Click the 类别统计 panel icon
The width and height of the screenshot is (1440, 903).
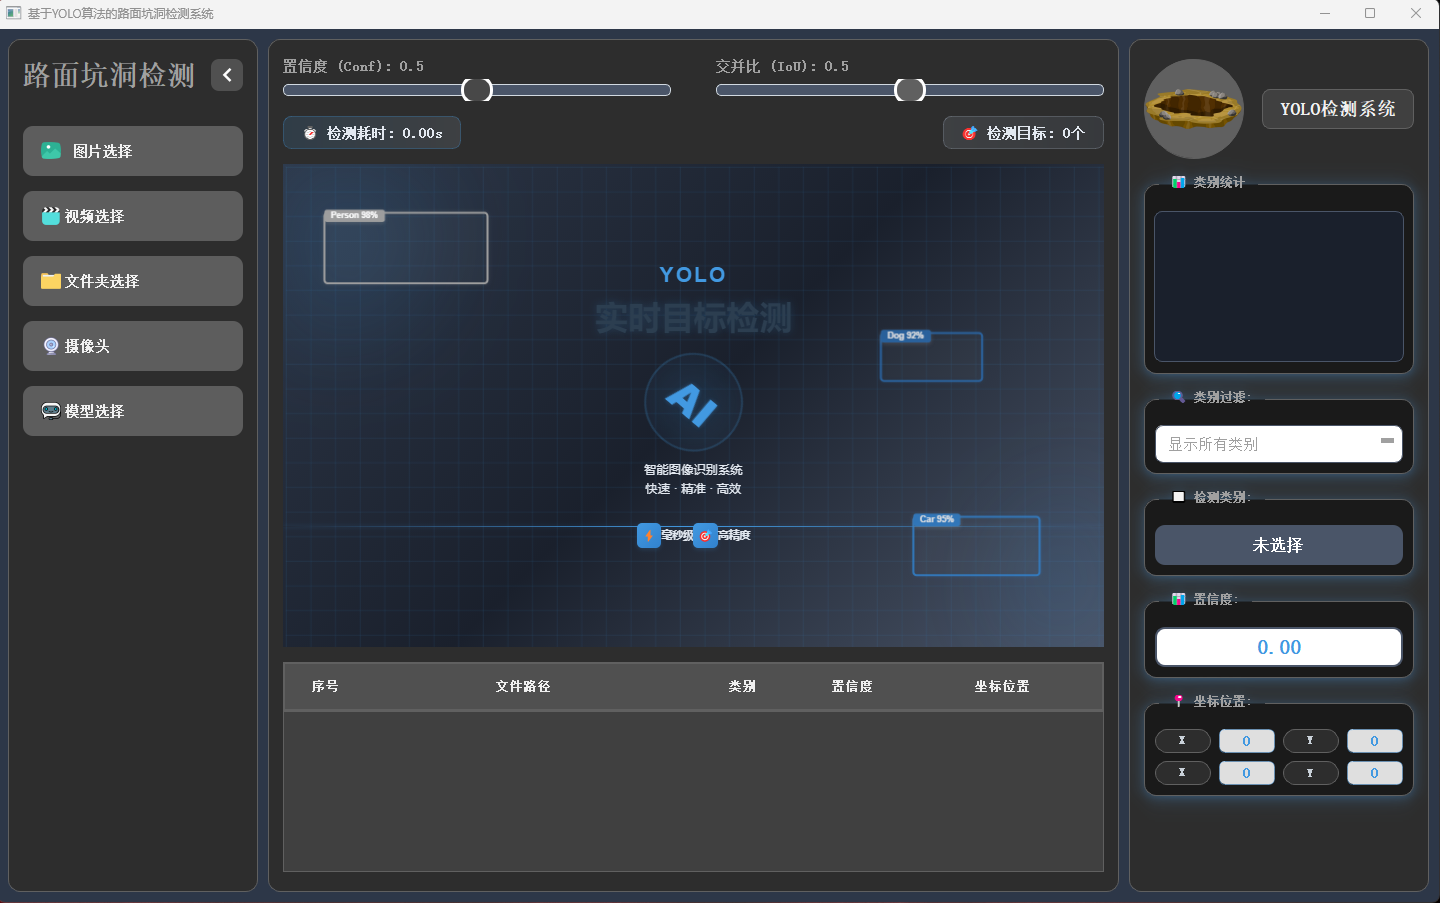tap(1179, 182)
